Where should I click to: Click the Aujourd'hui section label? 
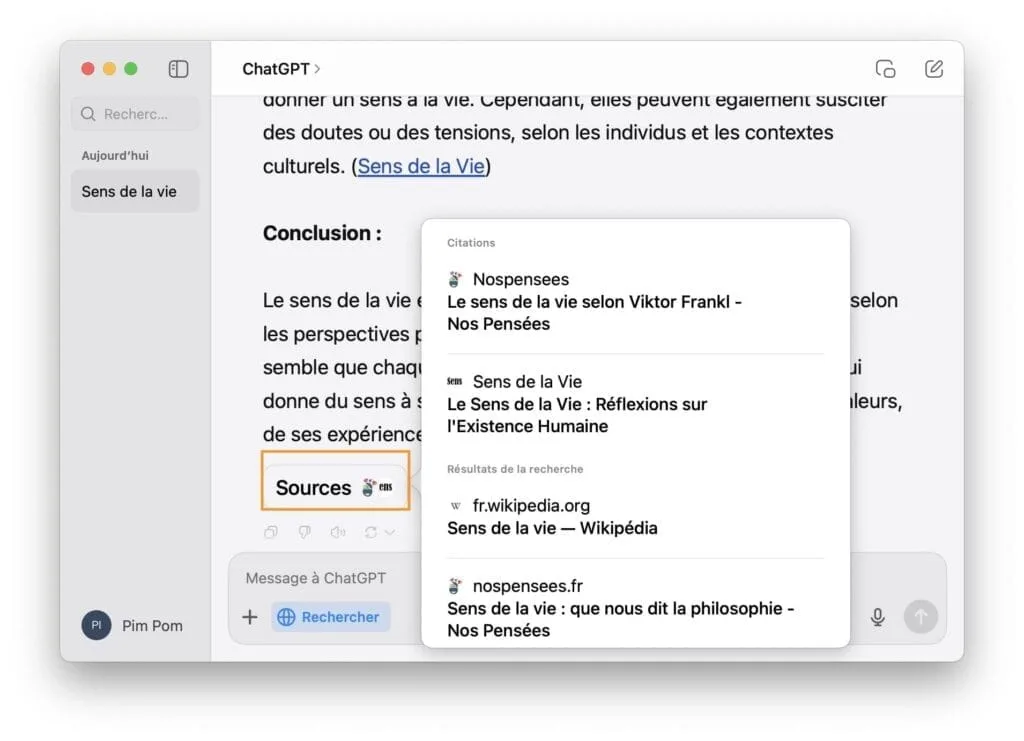point(115,155)
